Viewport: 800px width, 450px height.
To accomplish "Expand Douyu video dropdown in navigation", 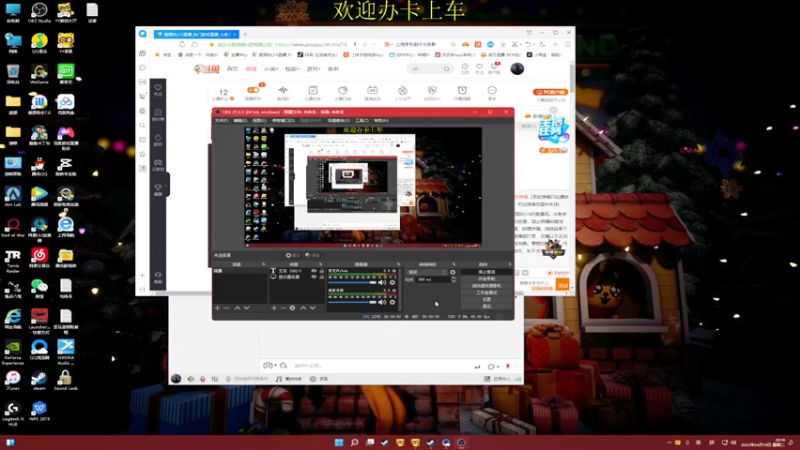I will pyautogui.click(x=292, y=69).
